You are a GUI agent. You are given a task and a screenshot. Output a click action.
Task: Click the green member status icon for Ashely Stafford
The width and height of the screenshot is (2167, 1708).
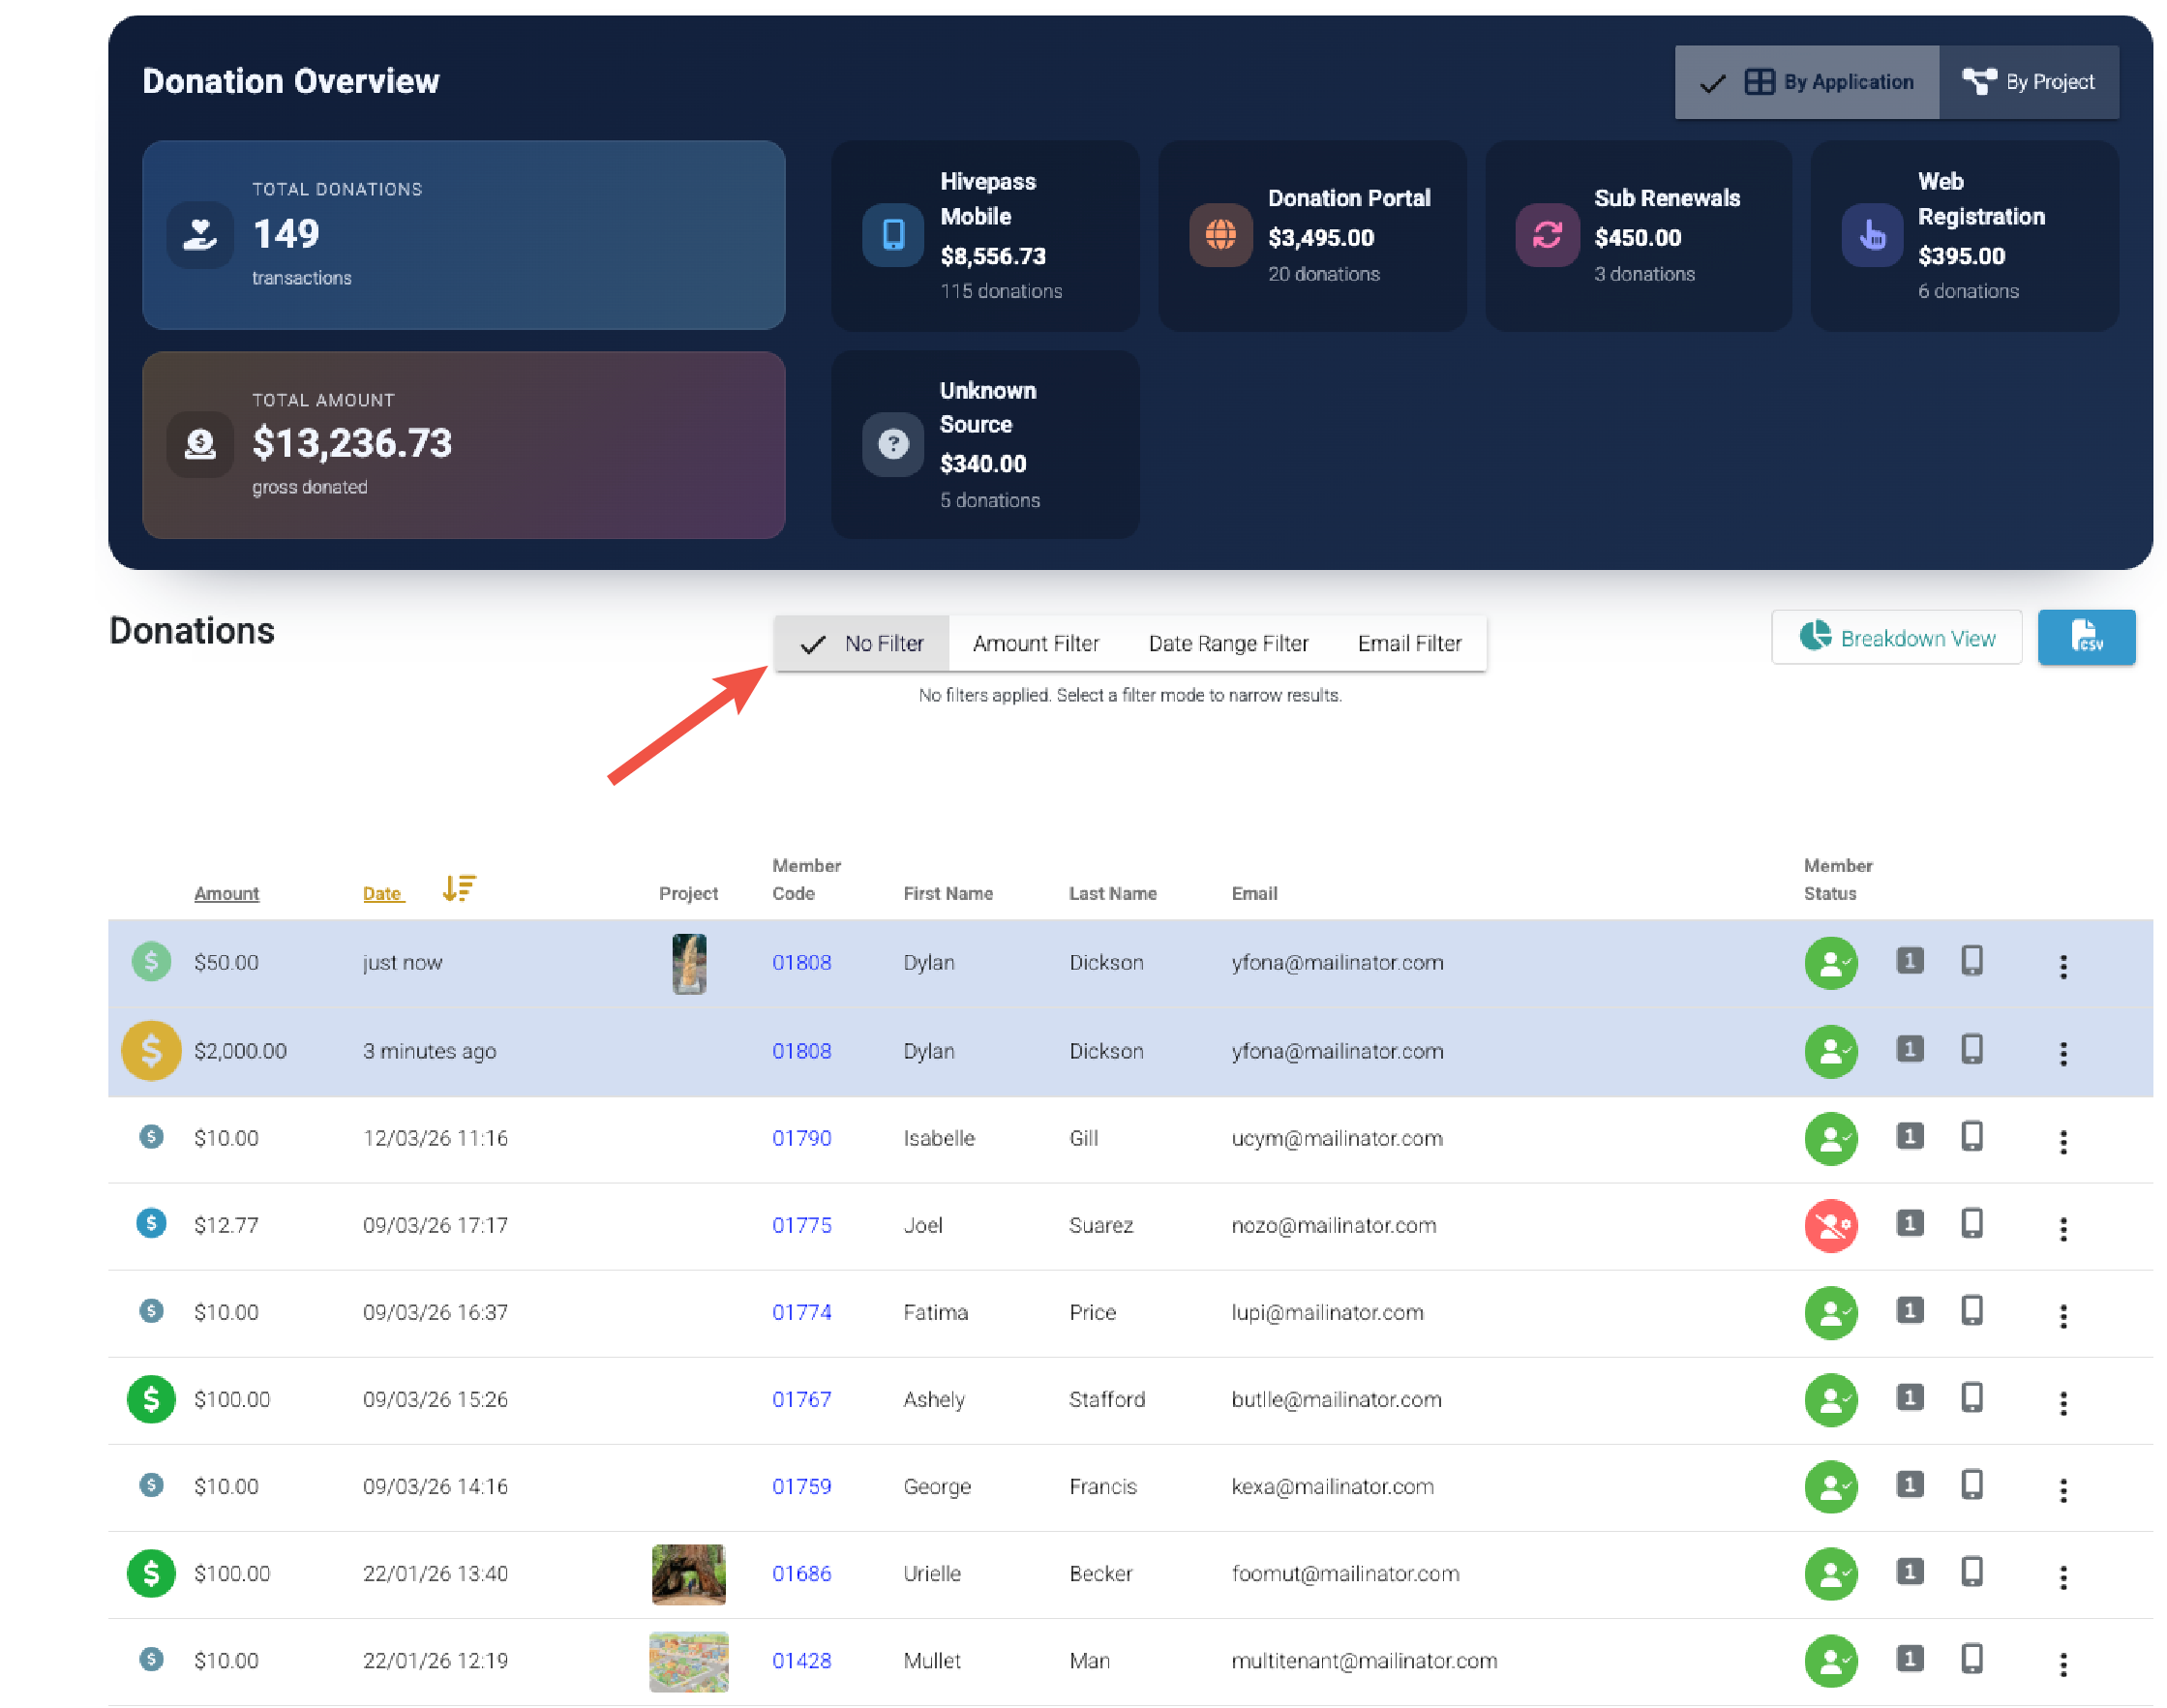pos(1830,1399)
